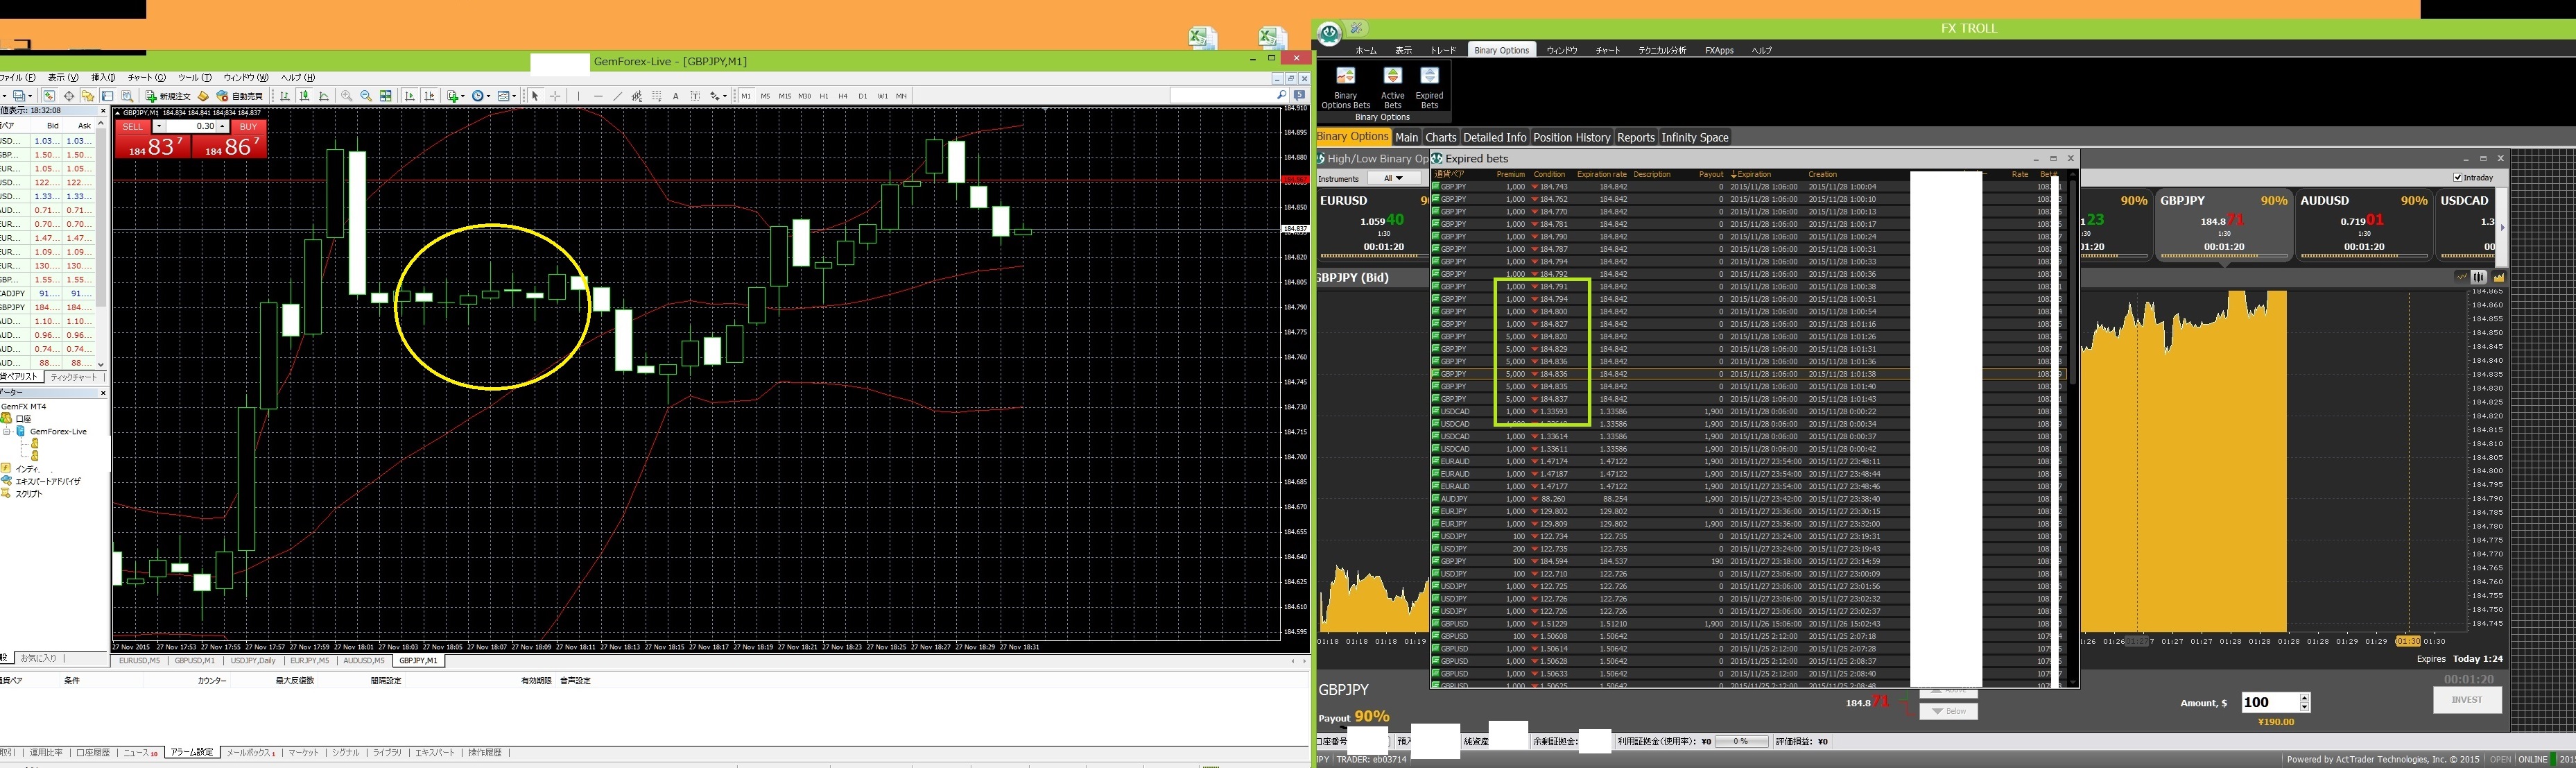Click the Binary Options Bets ribbon icon
Image resolution: width=2576 pixels, height=768 pixels.
tap(1345, 88)
